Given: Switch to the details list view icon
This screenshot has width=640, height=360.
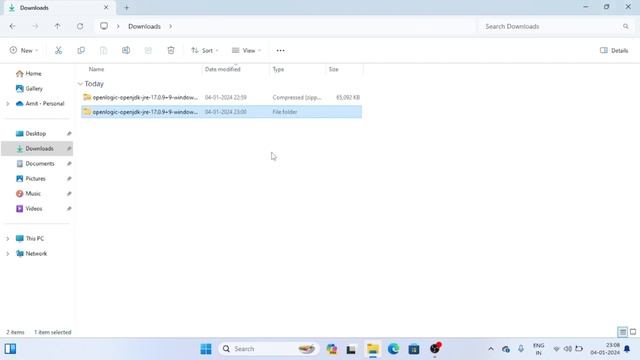Looking at the screenshot, I should click(x=622, y=332).
